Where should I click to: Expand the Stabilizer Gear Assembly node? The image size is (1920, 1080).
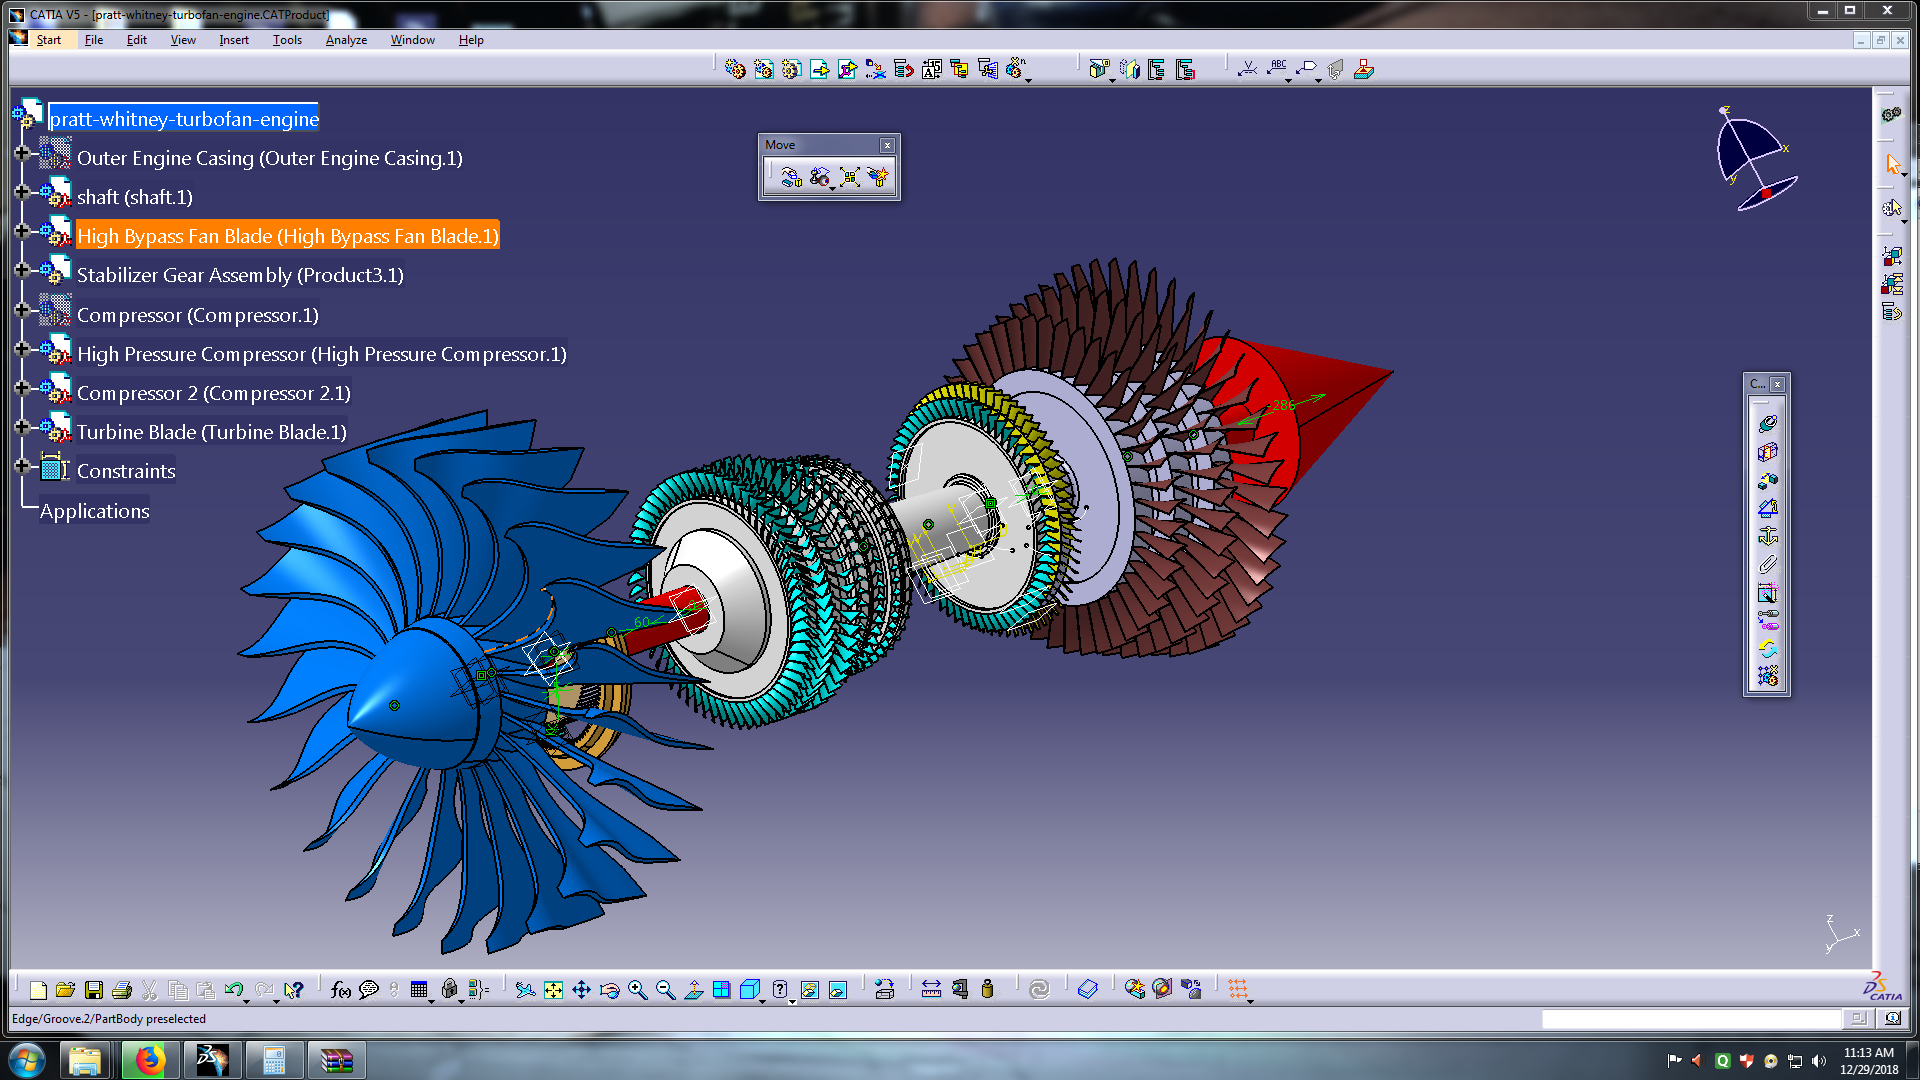(21, 270)
